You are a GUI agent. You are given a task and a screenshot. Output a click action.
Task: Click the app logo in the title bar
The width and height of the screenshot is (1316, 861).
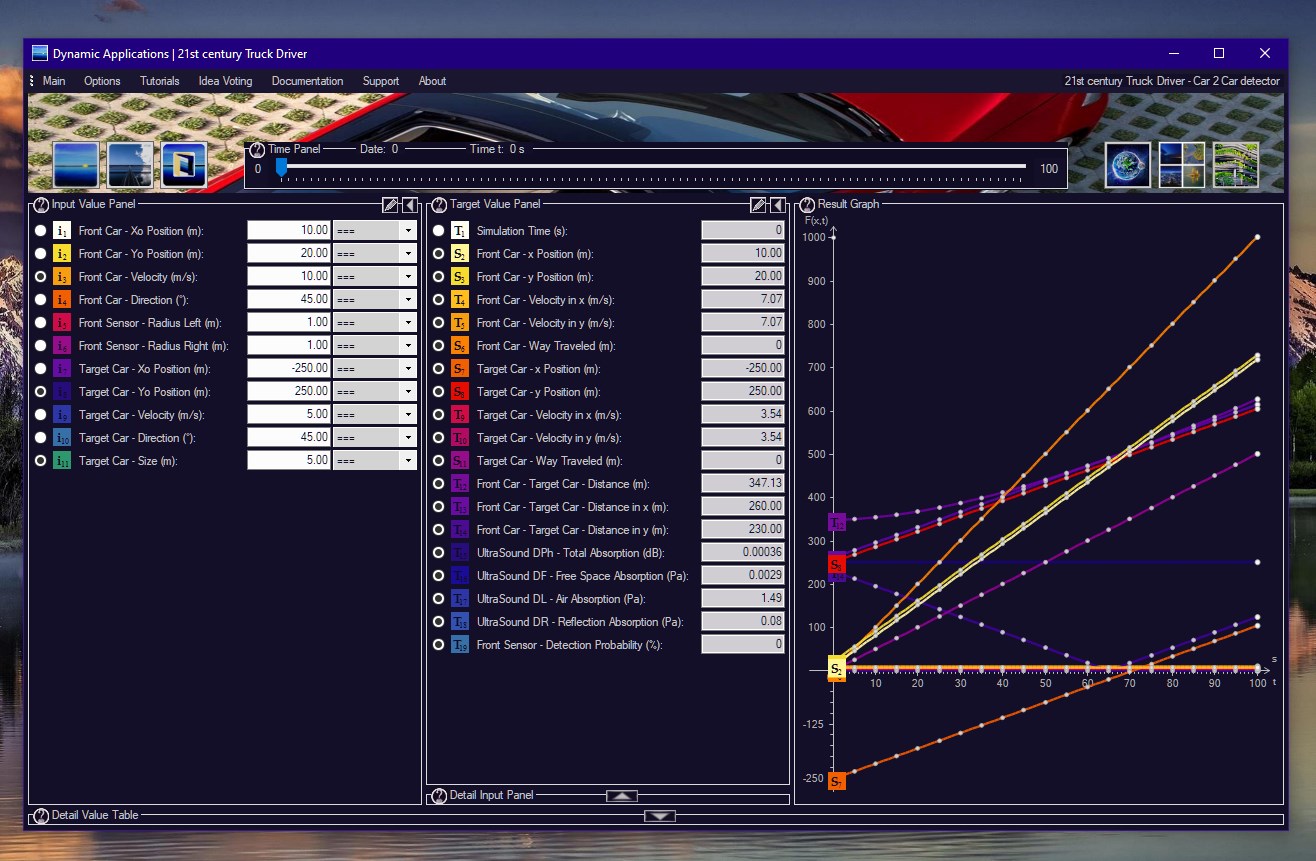pyautogui.click(x=40, y=53)
